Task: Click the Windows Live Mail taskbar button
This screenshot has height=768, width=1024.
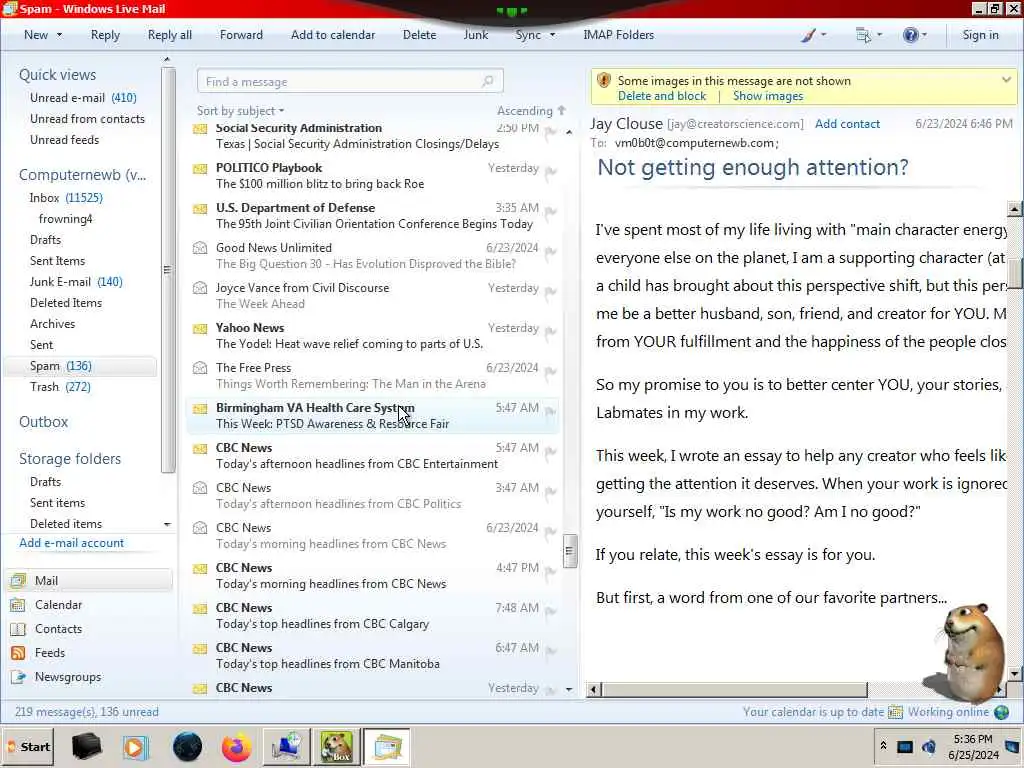Action: (387, 747)
